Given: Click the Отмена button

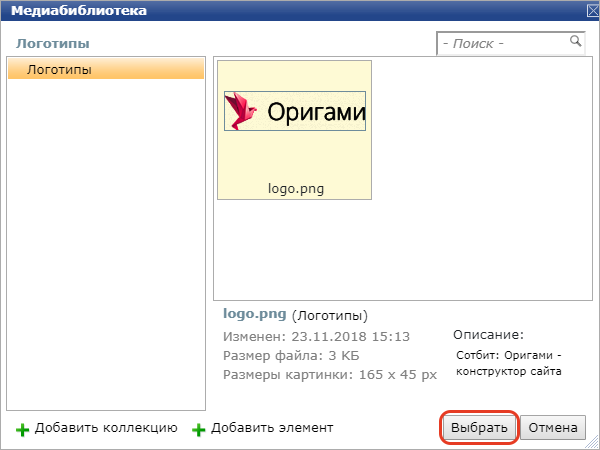Looking at the screenshot, I should (x=553, y=428).
